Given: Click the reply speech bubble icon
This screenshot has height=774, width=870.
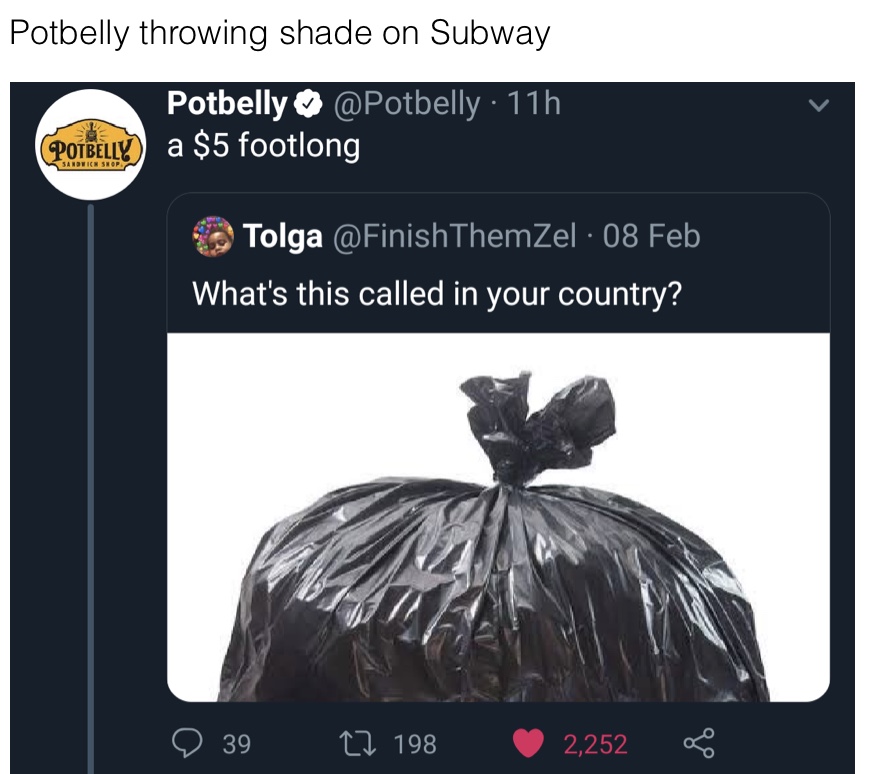Looking at the screenshot, I should pos(187,743).
